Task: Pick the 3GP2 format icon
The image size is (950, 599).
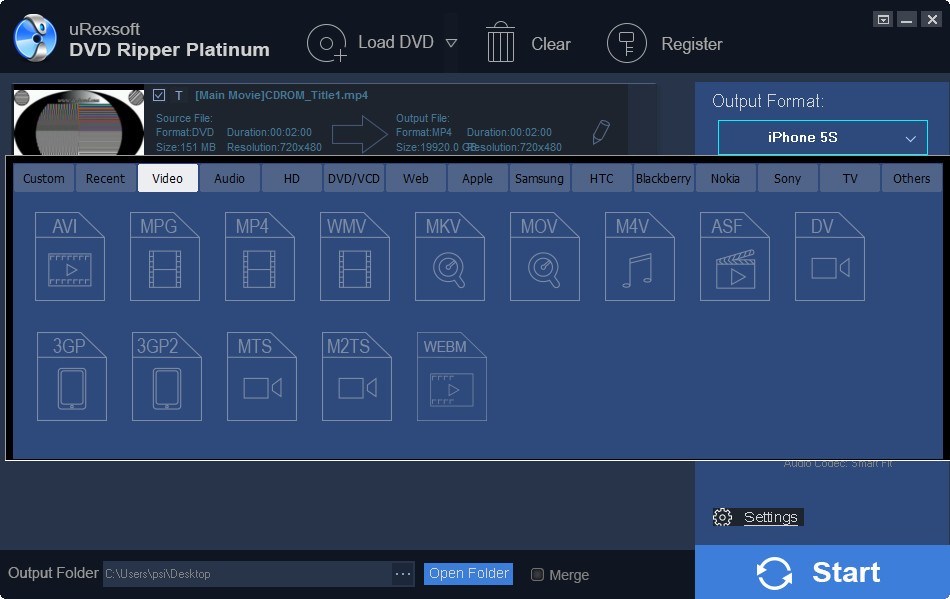Action: click(167, 376)
